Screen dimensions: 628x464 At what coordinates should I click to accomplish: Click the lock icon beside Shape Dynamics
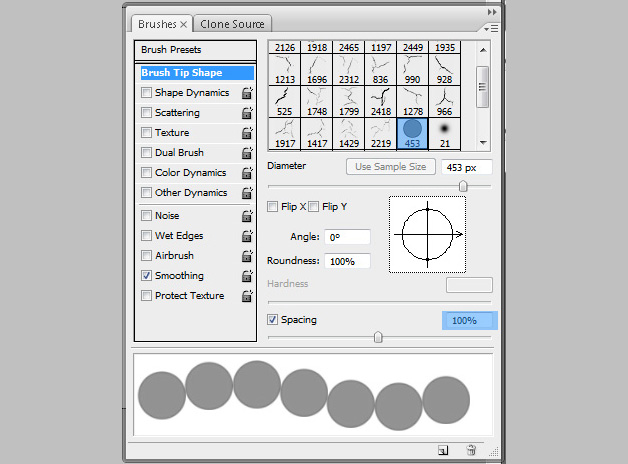(247, 93)
